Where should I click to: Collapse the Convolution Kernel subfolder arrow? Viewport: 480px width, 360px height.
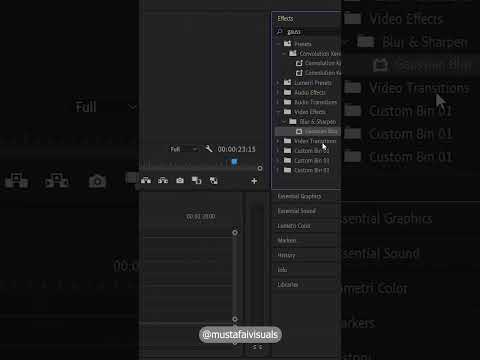[x=284, y=54]
